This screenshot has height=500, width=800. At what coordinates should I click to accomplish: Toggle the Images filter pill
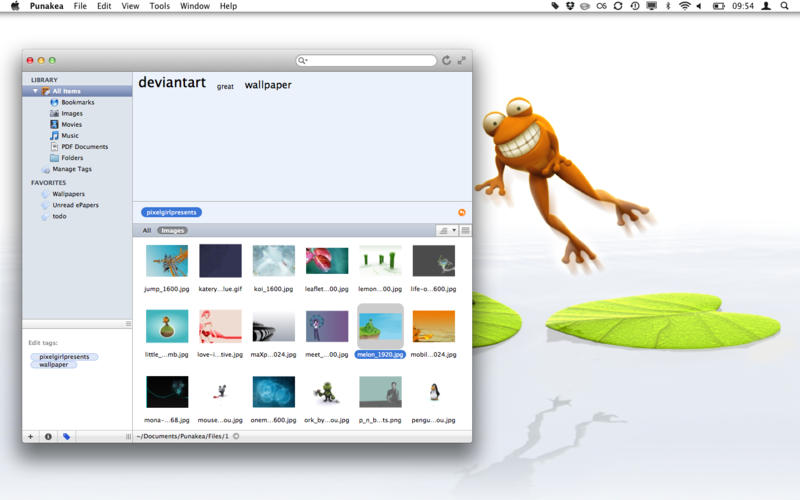(x=173, y=230)
